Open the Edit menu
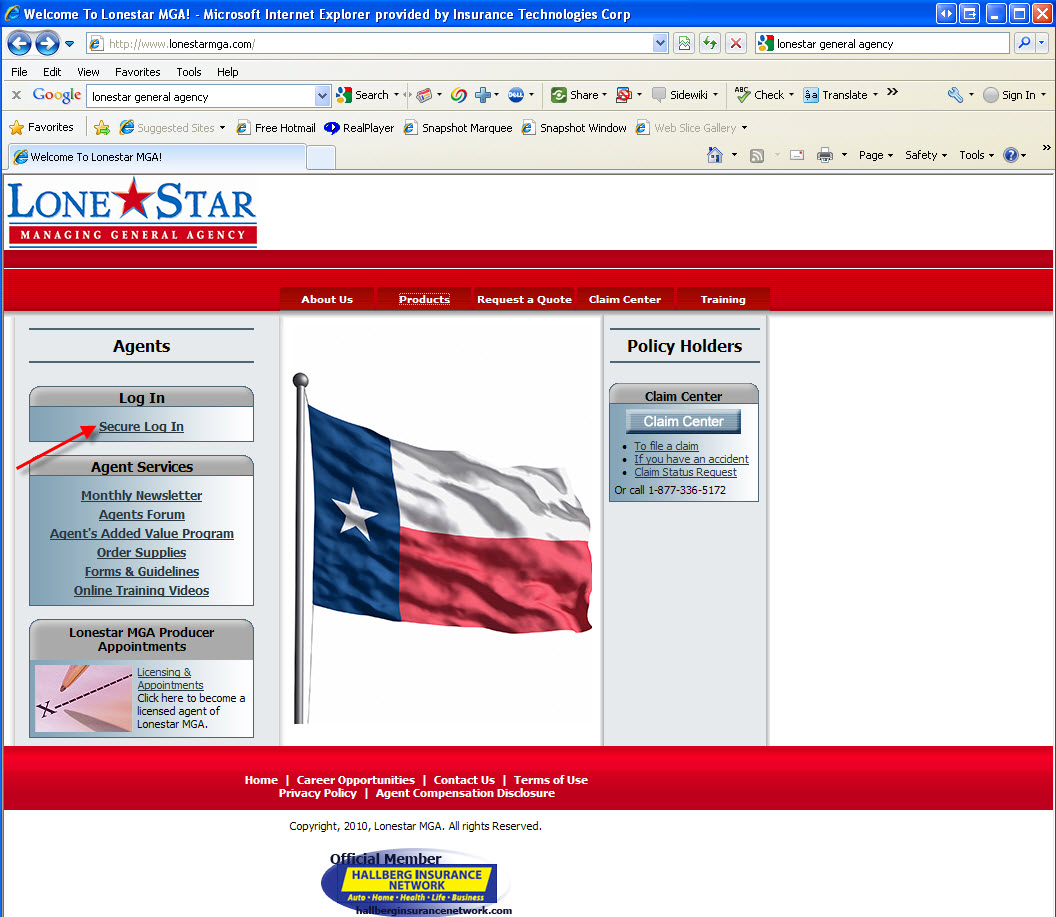This screenshot has height=917, width=1056. click(x=52, y=72)
